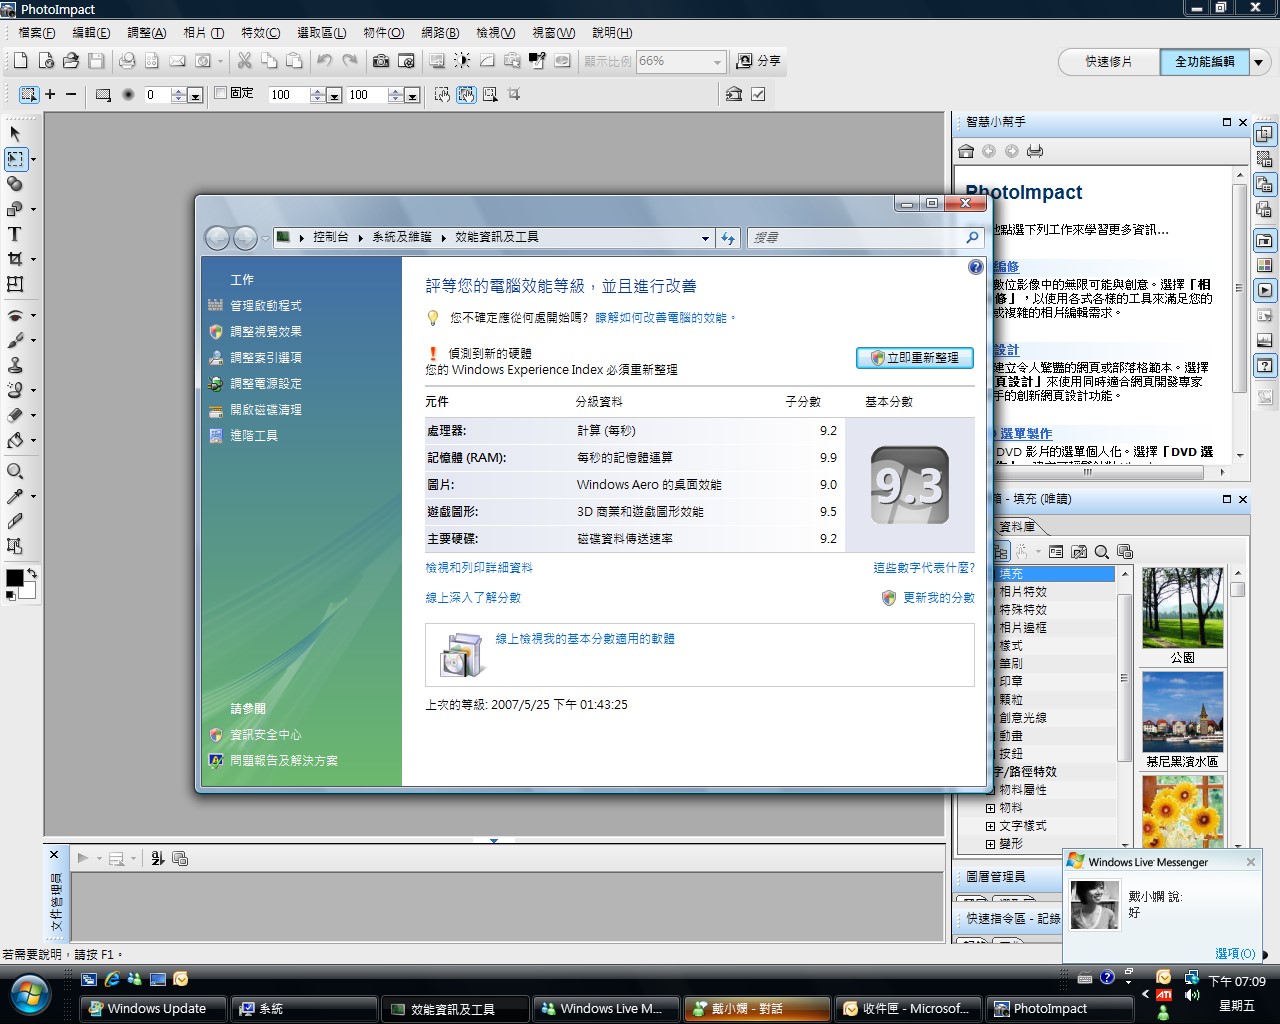The image size is (1280, 1024).
Task: Open 調整視覺效果 in the sidebar tasks
Action: [x=266, y=331]
